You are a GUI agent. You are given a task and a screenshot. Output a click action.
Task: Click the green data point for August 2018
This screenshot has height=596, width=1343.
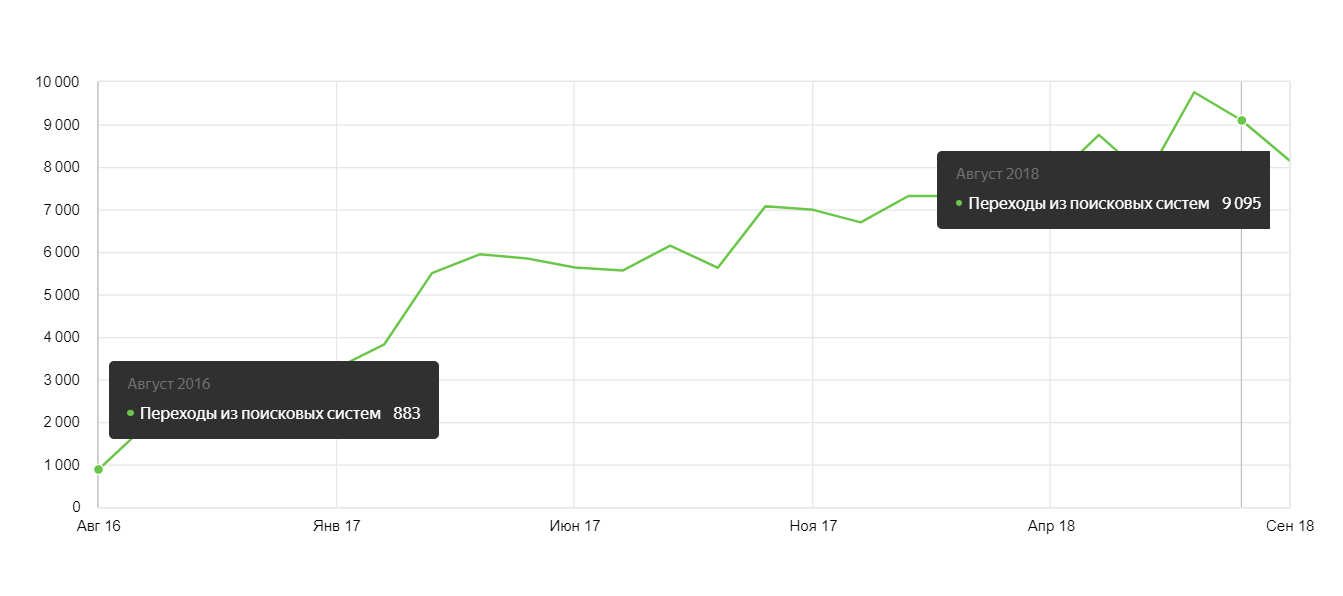pyautogui.click(x=1241, y=120)
